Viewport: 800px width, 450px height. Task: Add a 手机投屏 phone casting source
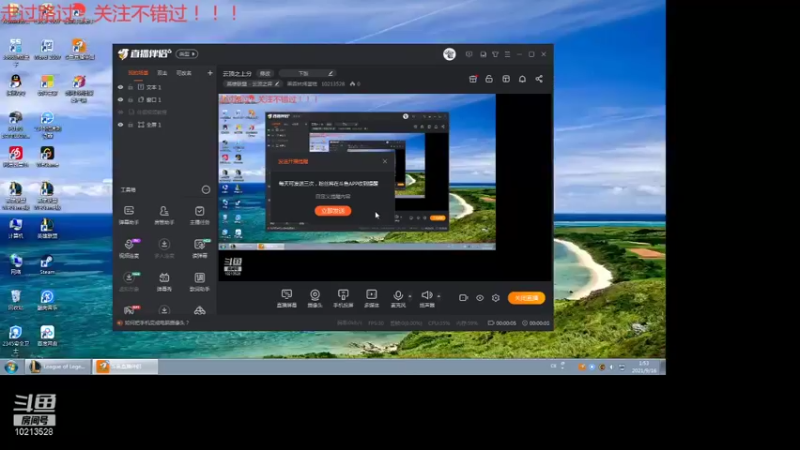pyautogui.click(x=343, y=298)
